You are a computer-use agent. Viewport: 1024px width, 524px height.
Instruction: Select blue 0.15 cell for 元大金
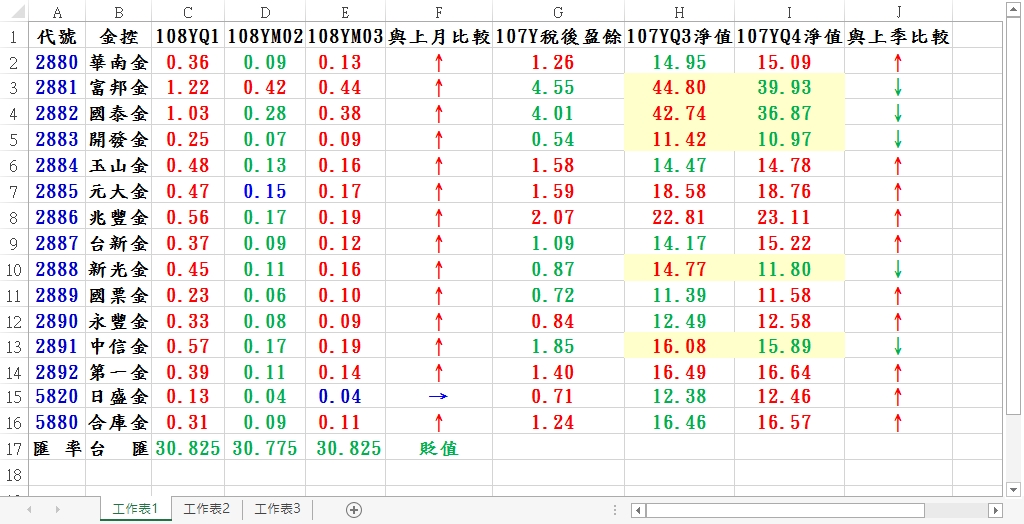click(264, 191)
